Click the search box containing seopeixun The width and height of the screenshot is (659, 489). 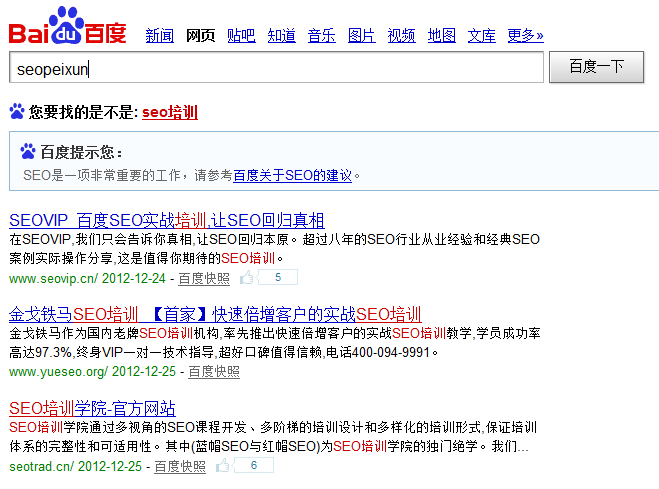click(x=275, y=68)
